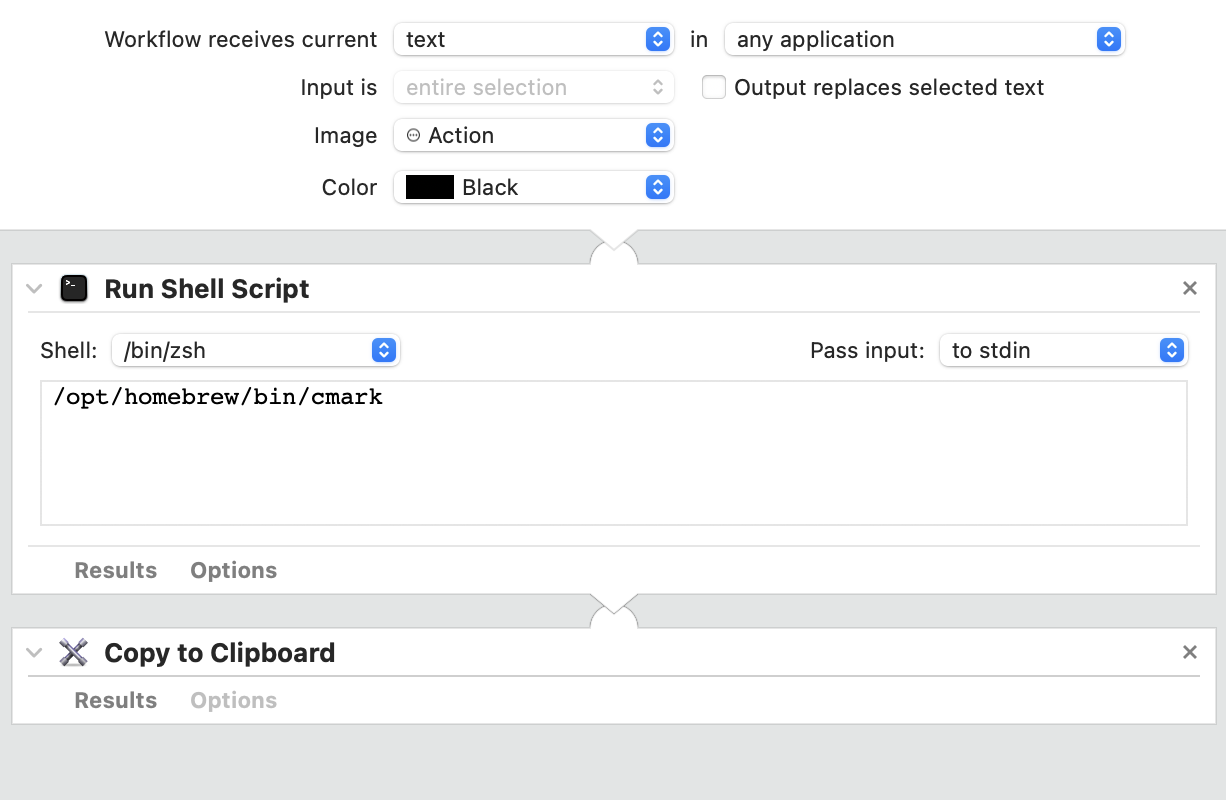The height and width of the screenshot is (800, 1226).
Task: Click the black color swatch
Action: 428,187
